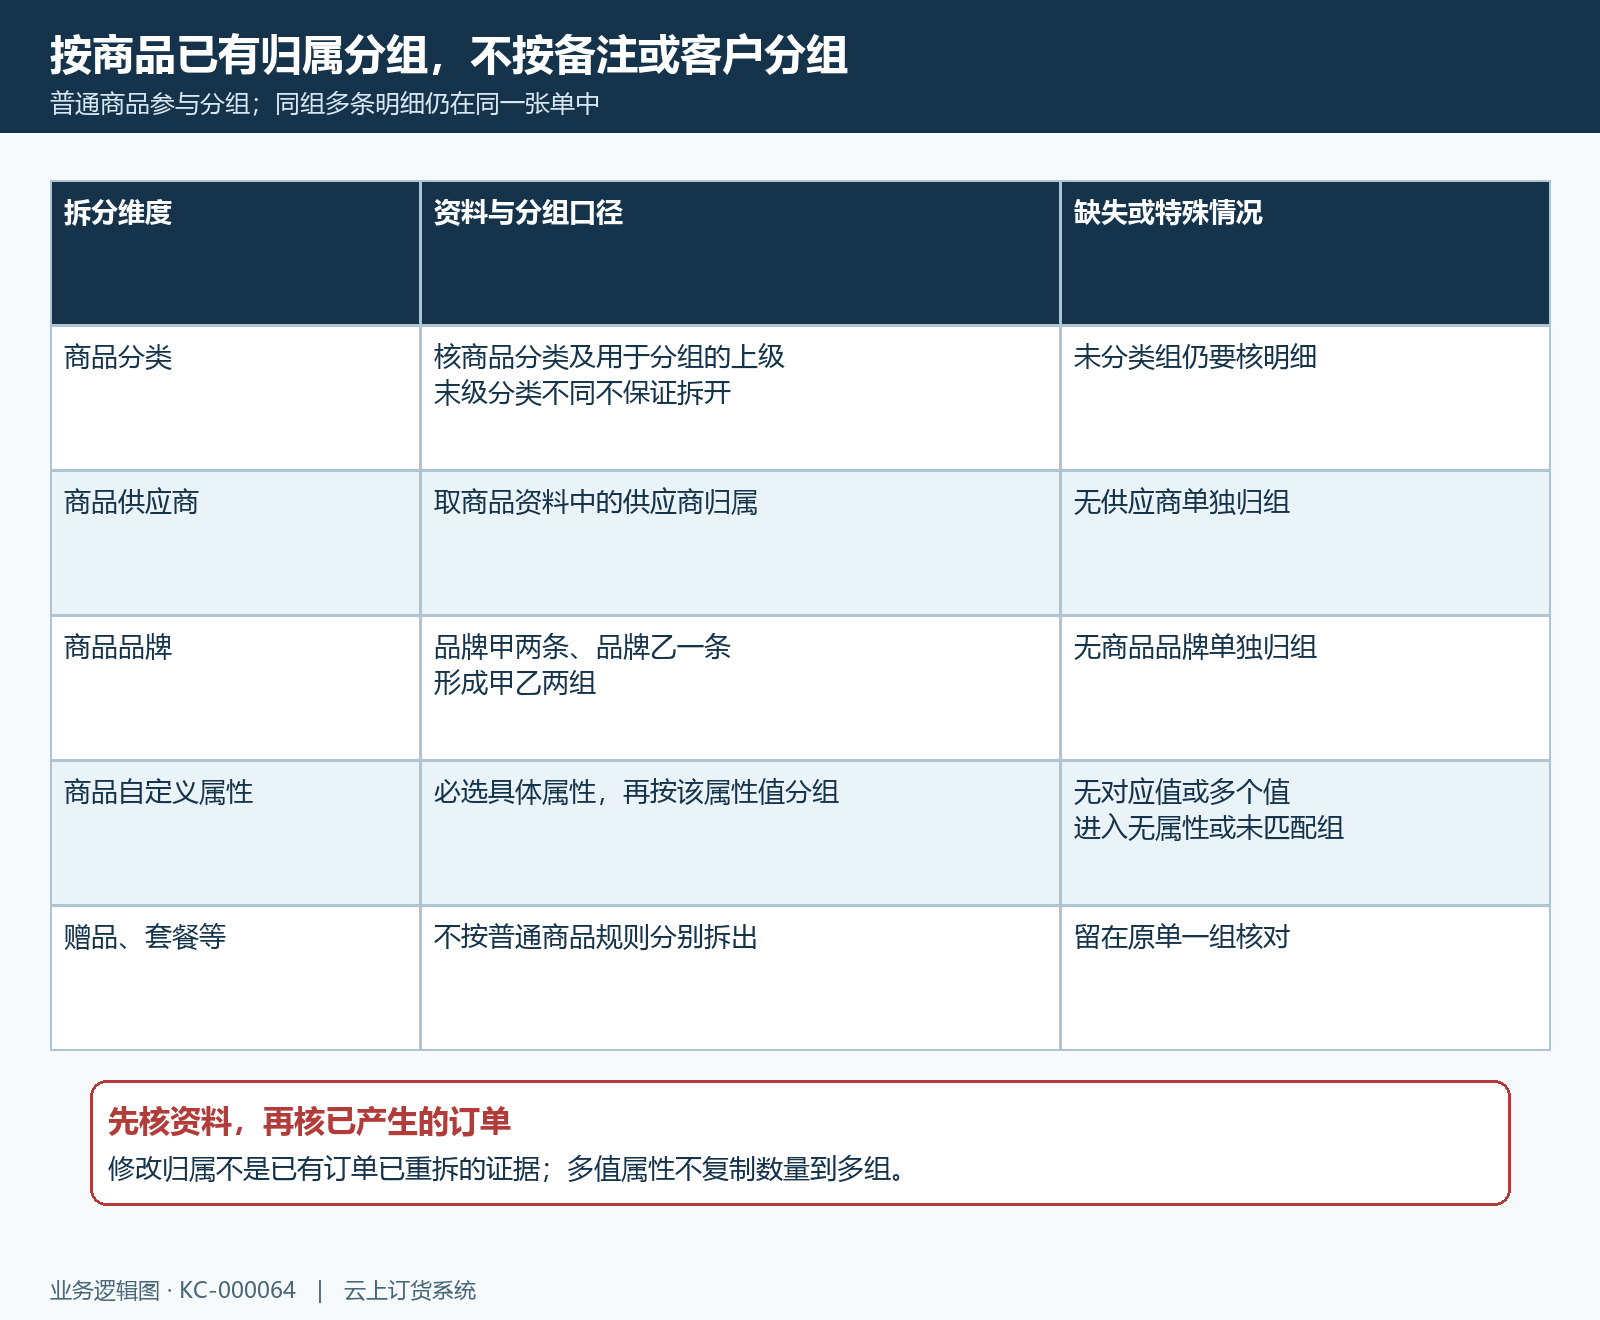Click the text 核商品分类及用于分组的上级
This screenshot has height=1320, width=1600.
[x=609, y=357]
